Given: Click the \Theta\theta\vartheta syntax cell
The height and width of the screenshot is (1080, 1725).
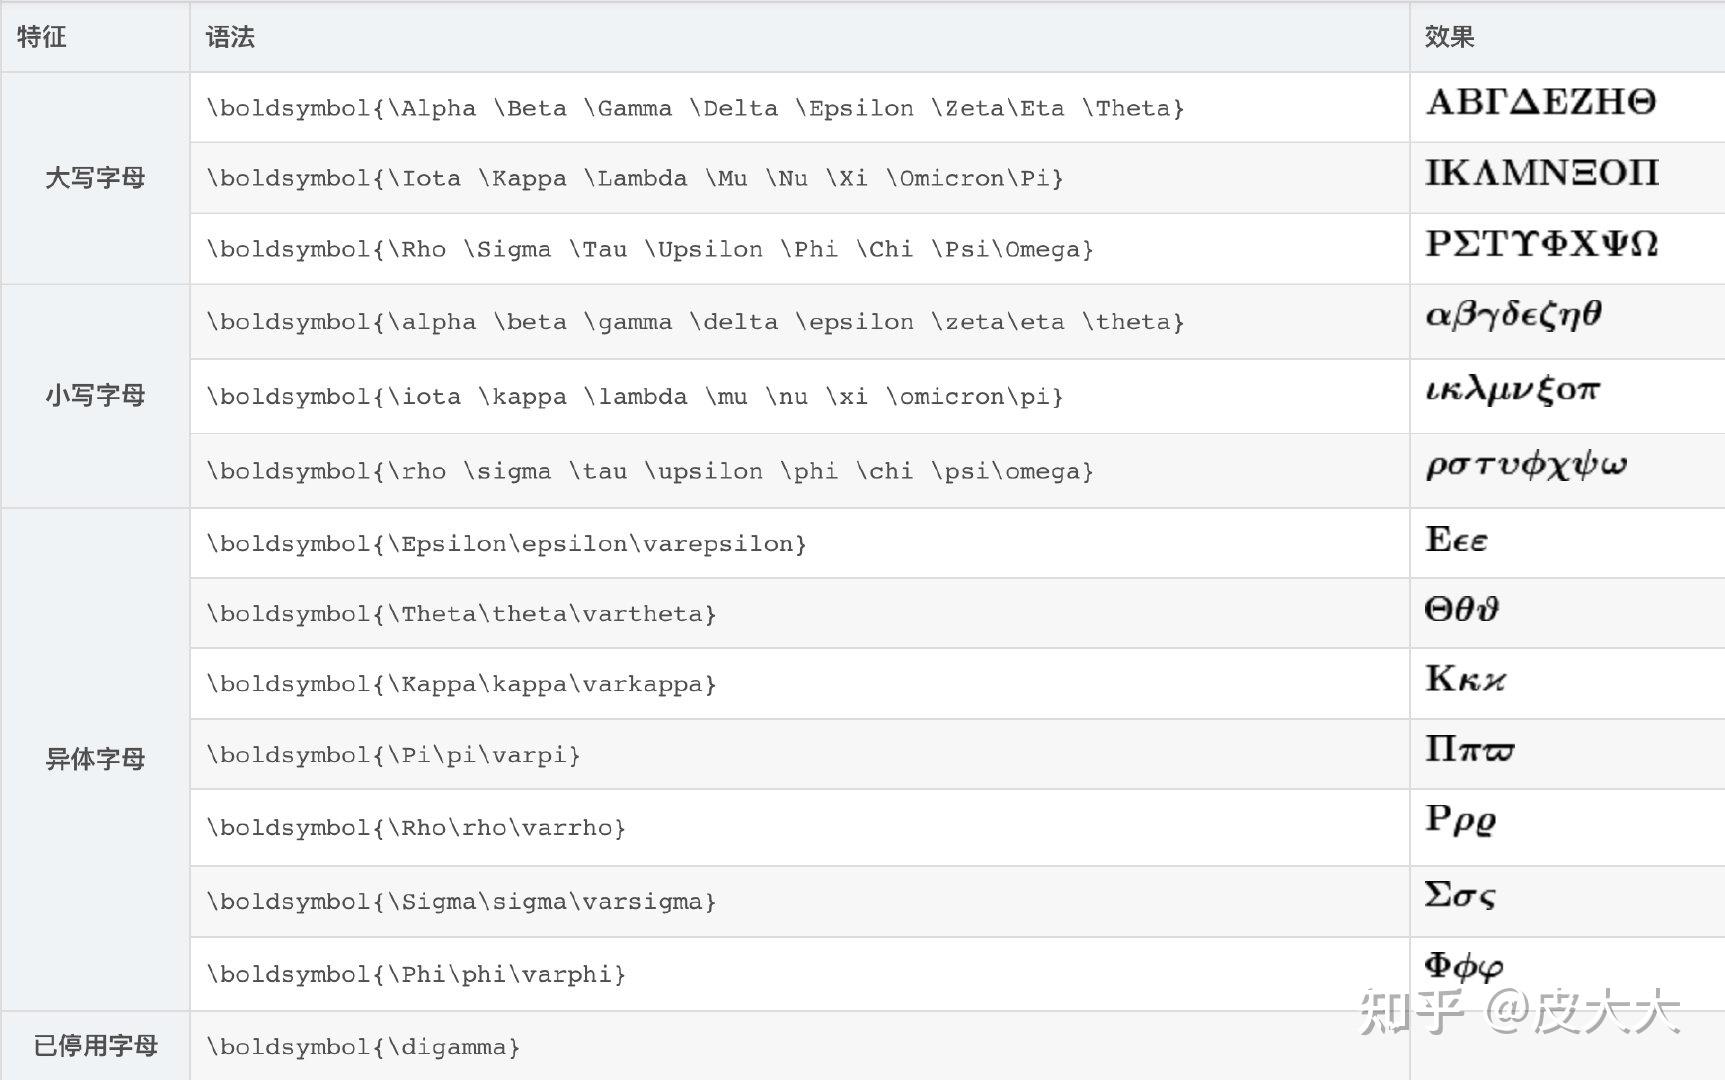Looking at the screenshot, I should tap(461, 614).
